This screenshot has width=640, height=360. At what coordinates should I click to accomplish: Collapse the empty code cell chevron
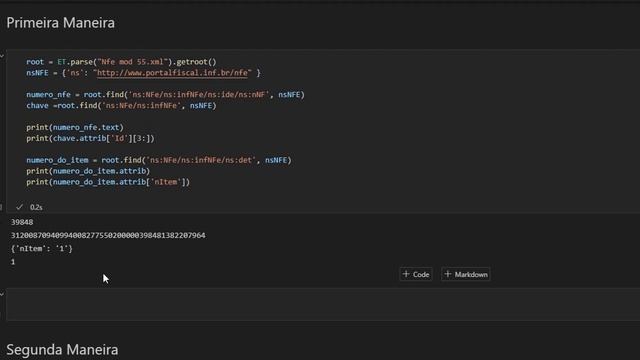2,294
